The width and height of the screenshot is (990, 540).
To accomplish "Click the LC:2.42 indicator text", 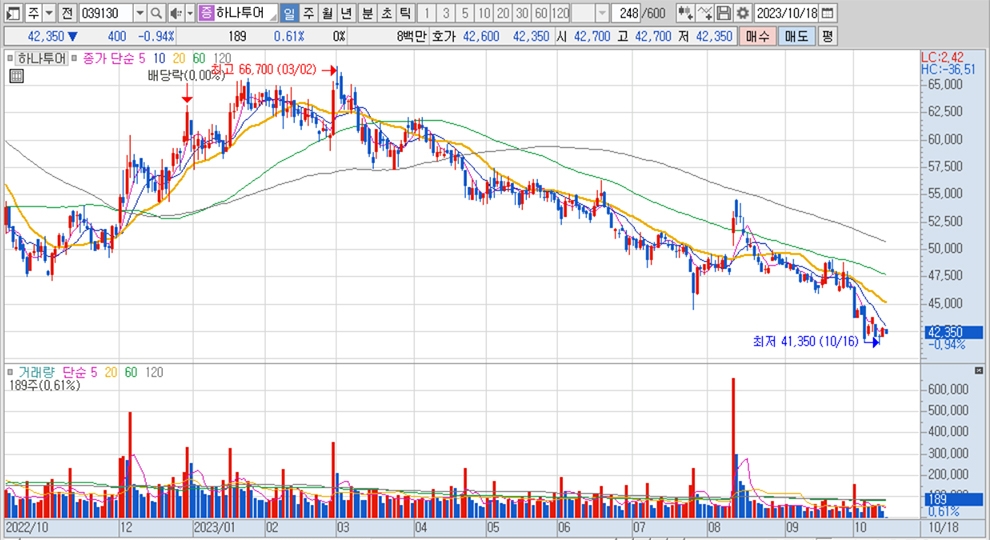I will point(942,58).
